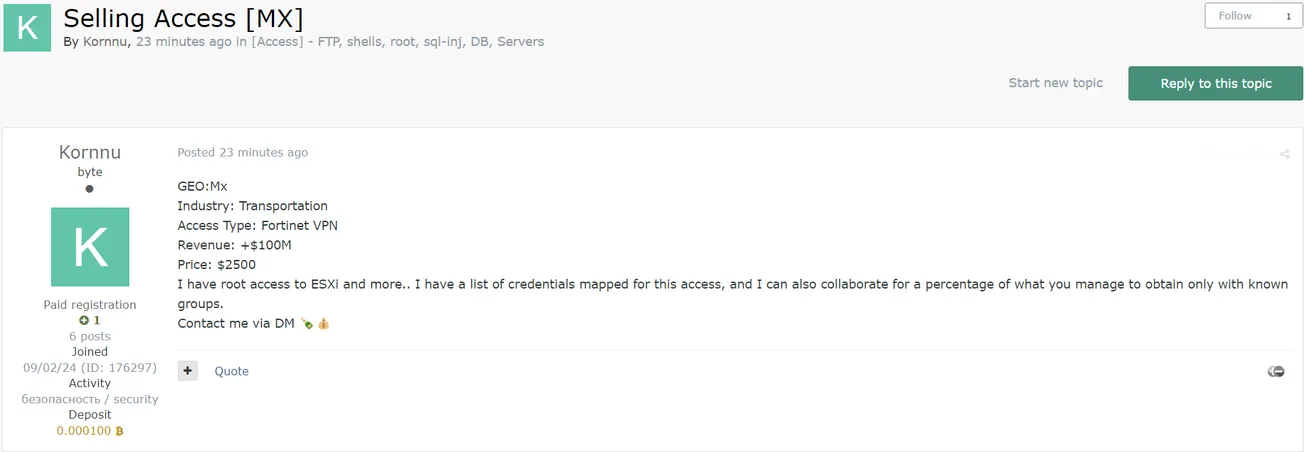The width and height of the screenshot is (1304, 452).
Task: Quote Kornnu's post
Action: pos(232,371)
